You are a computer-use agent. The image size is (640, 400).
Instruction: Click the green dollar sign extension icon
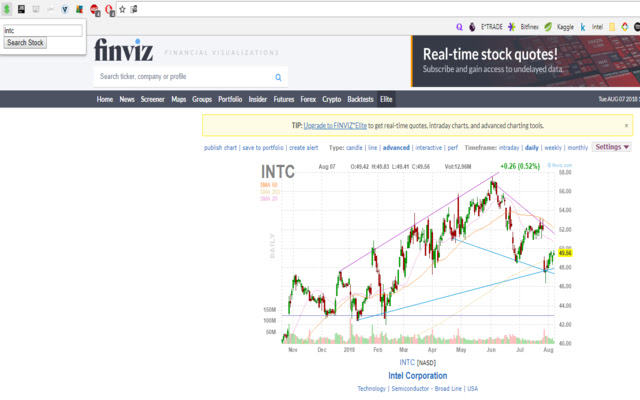(7, 9)
